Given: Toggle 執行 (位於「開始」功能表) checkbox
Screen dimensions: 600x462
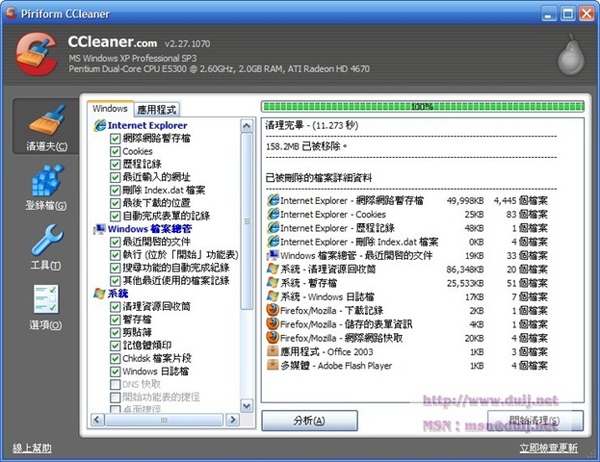Looking at the screenshot, I should tap(115, 255).
